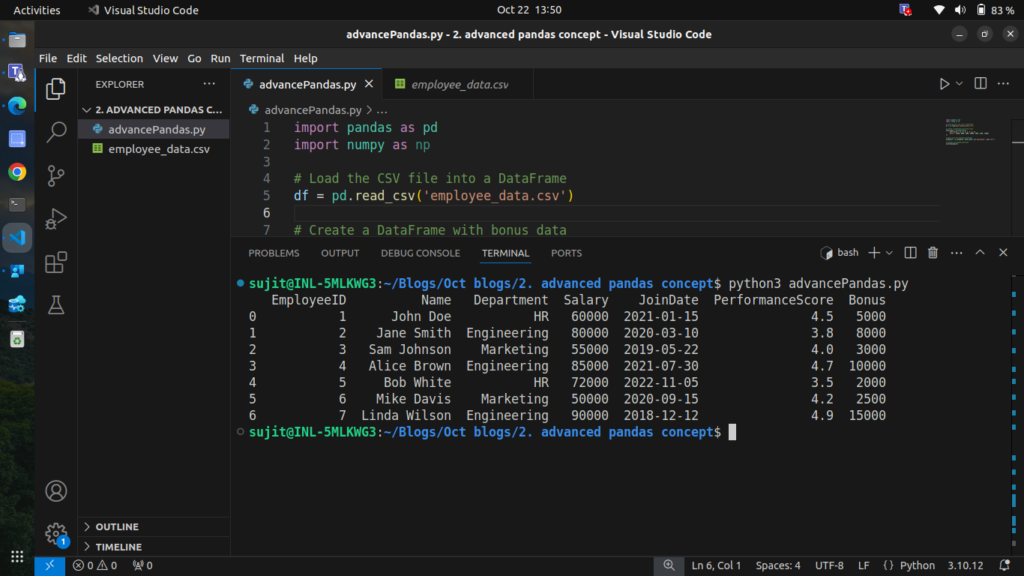Open the Extensions view

57,262
